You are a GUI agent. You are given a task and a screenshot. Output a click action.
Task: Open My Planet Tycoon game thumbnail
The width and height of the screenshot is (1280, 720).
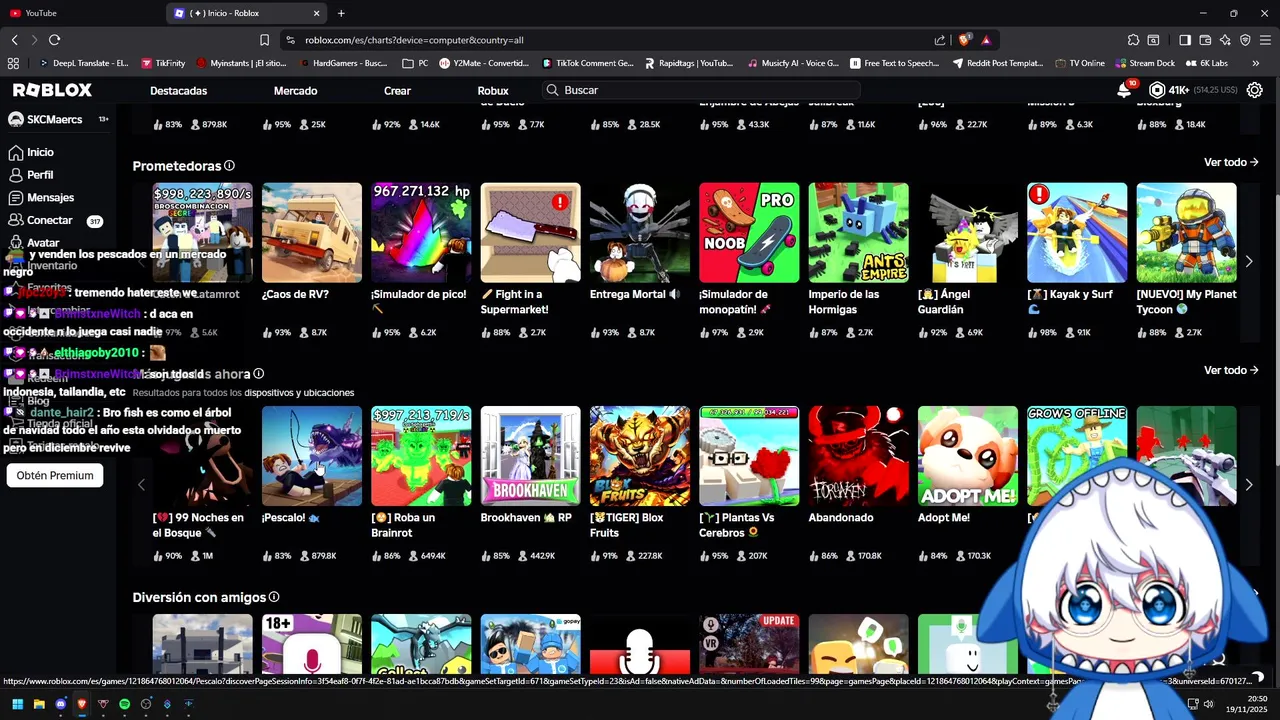pos(1186,232)
